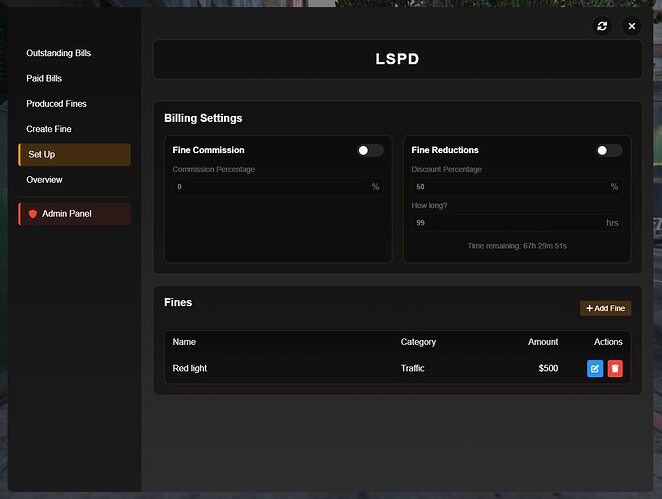This screenshot has width=662, height=499.
Task: Click the Commission Percentage input field
Action: click(x=278, y=187)
